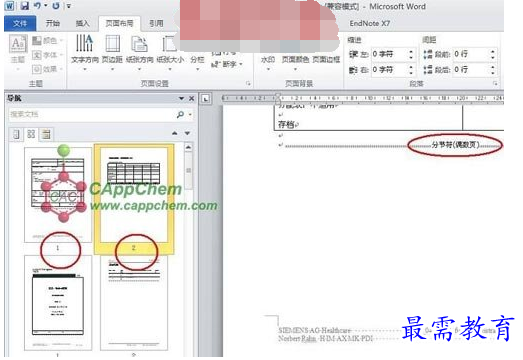Switch to page thumbnails browse tab
The image size is (523, 360).
pyautogui.click(x=31, y=134)
